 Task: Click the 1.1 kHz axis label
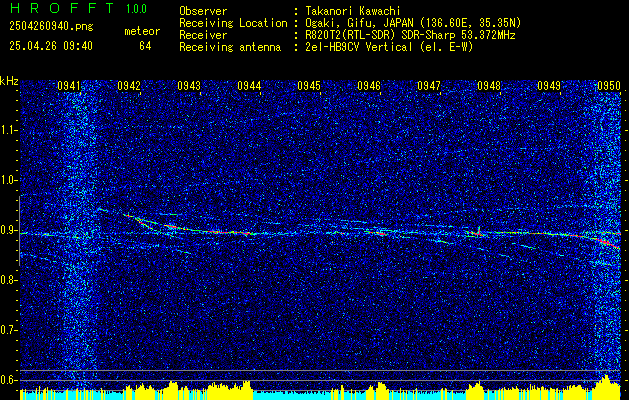[x=9, y=130]
